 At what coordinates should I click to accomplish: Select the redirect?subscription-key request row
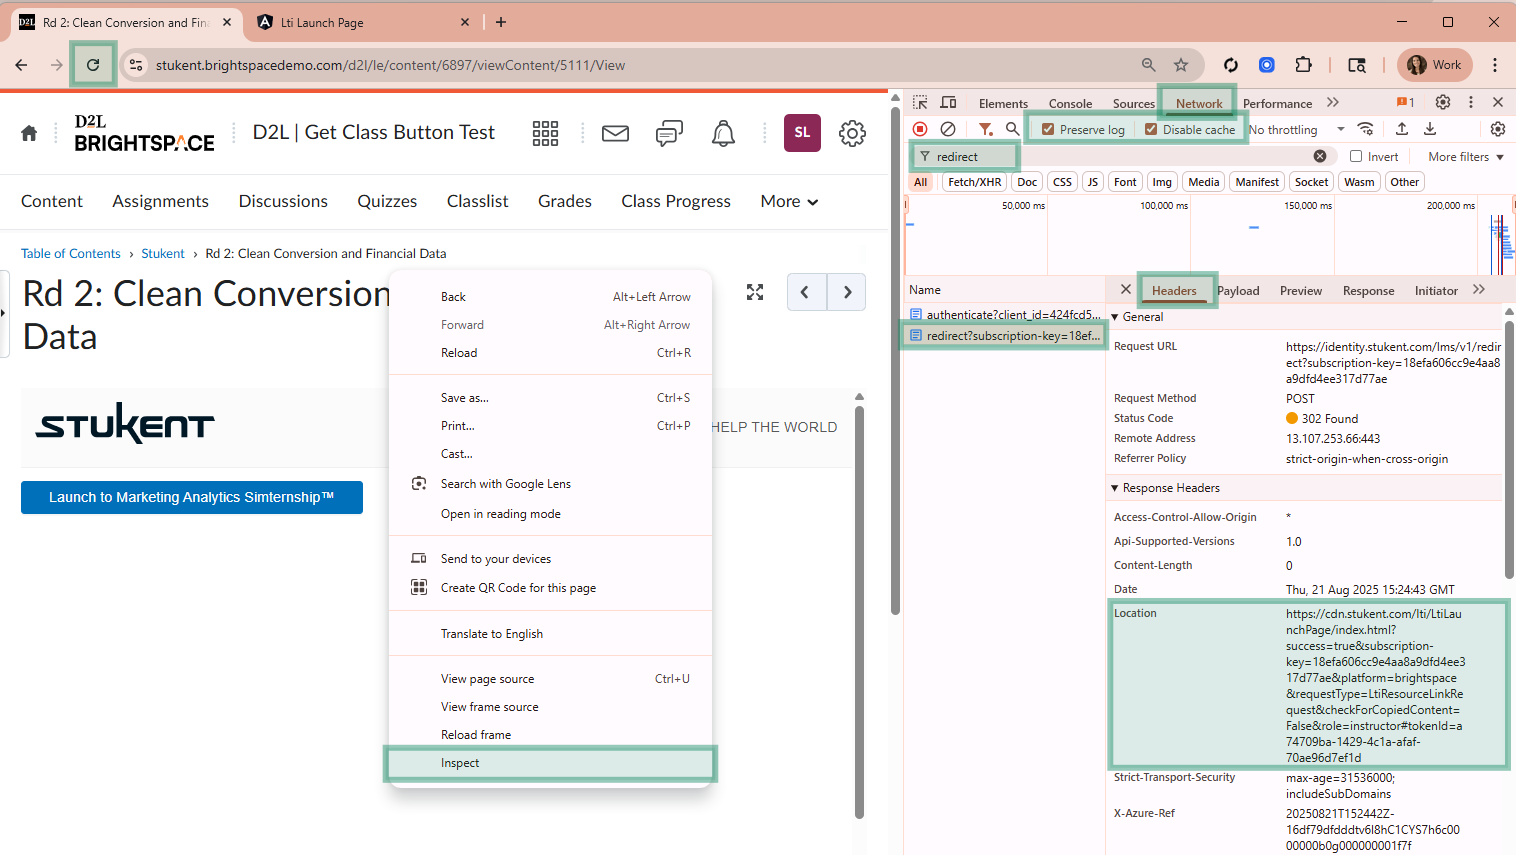point(1004,336)
